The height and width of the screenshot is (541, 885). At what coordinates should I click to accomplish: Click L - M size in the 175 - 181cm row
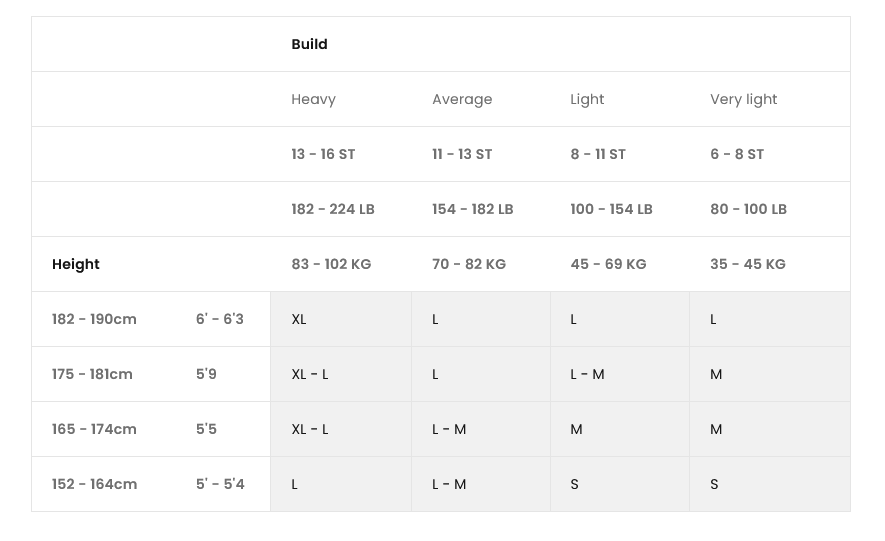tap(587, 374)
